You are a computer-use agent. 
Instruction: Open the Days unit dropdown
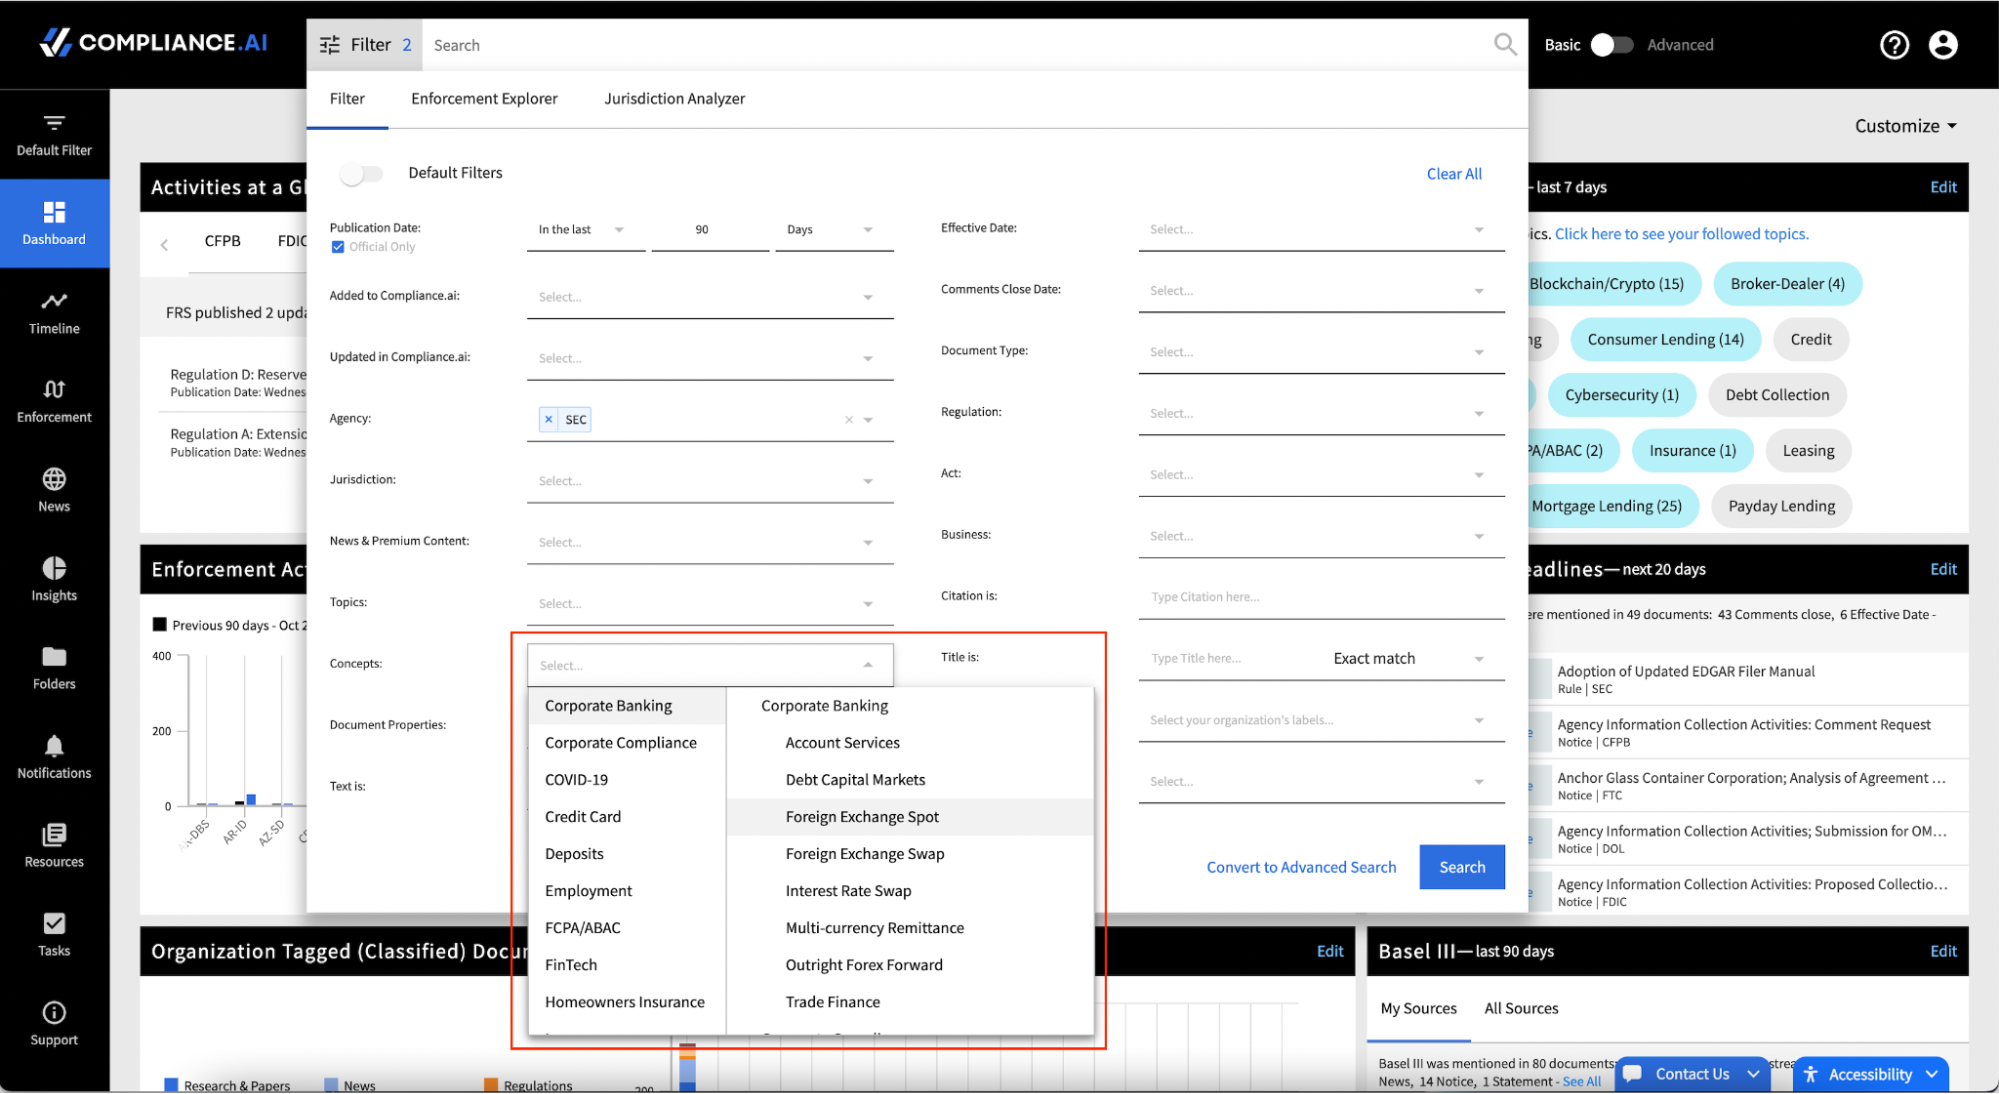coord(833,230)
